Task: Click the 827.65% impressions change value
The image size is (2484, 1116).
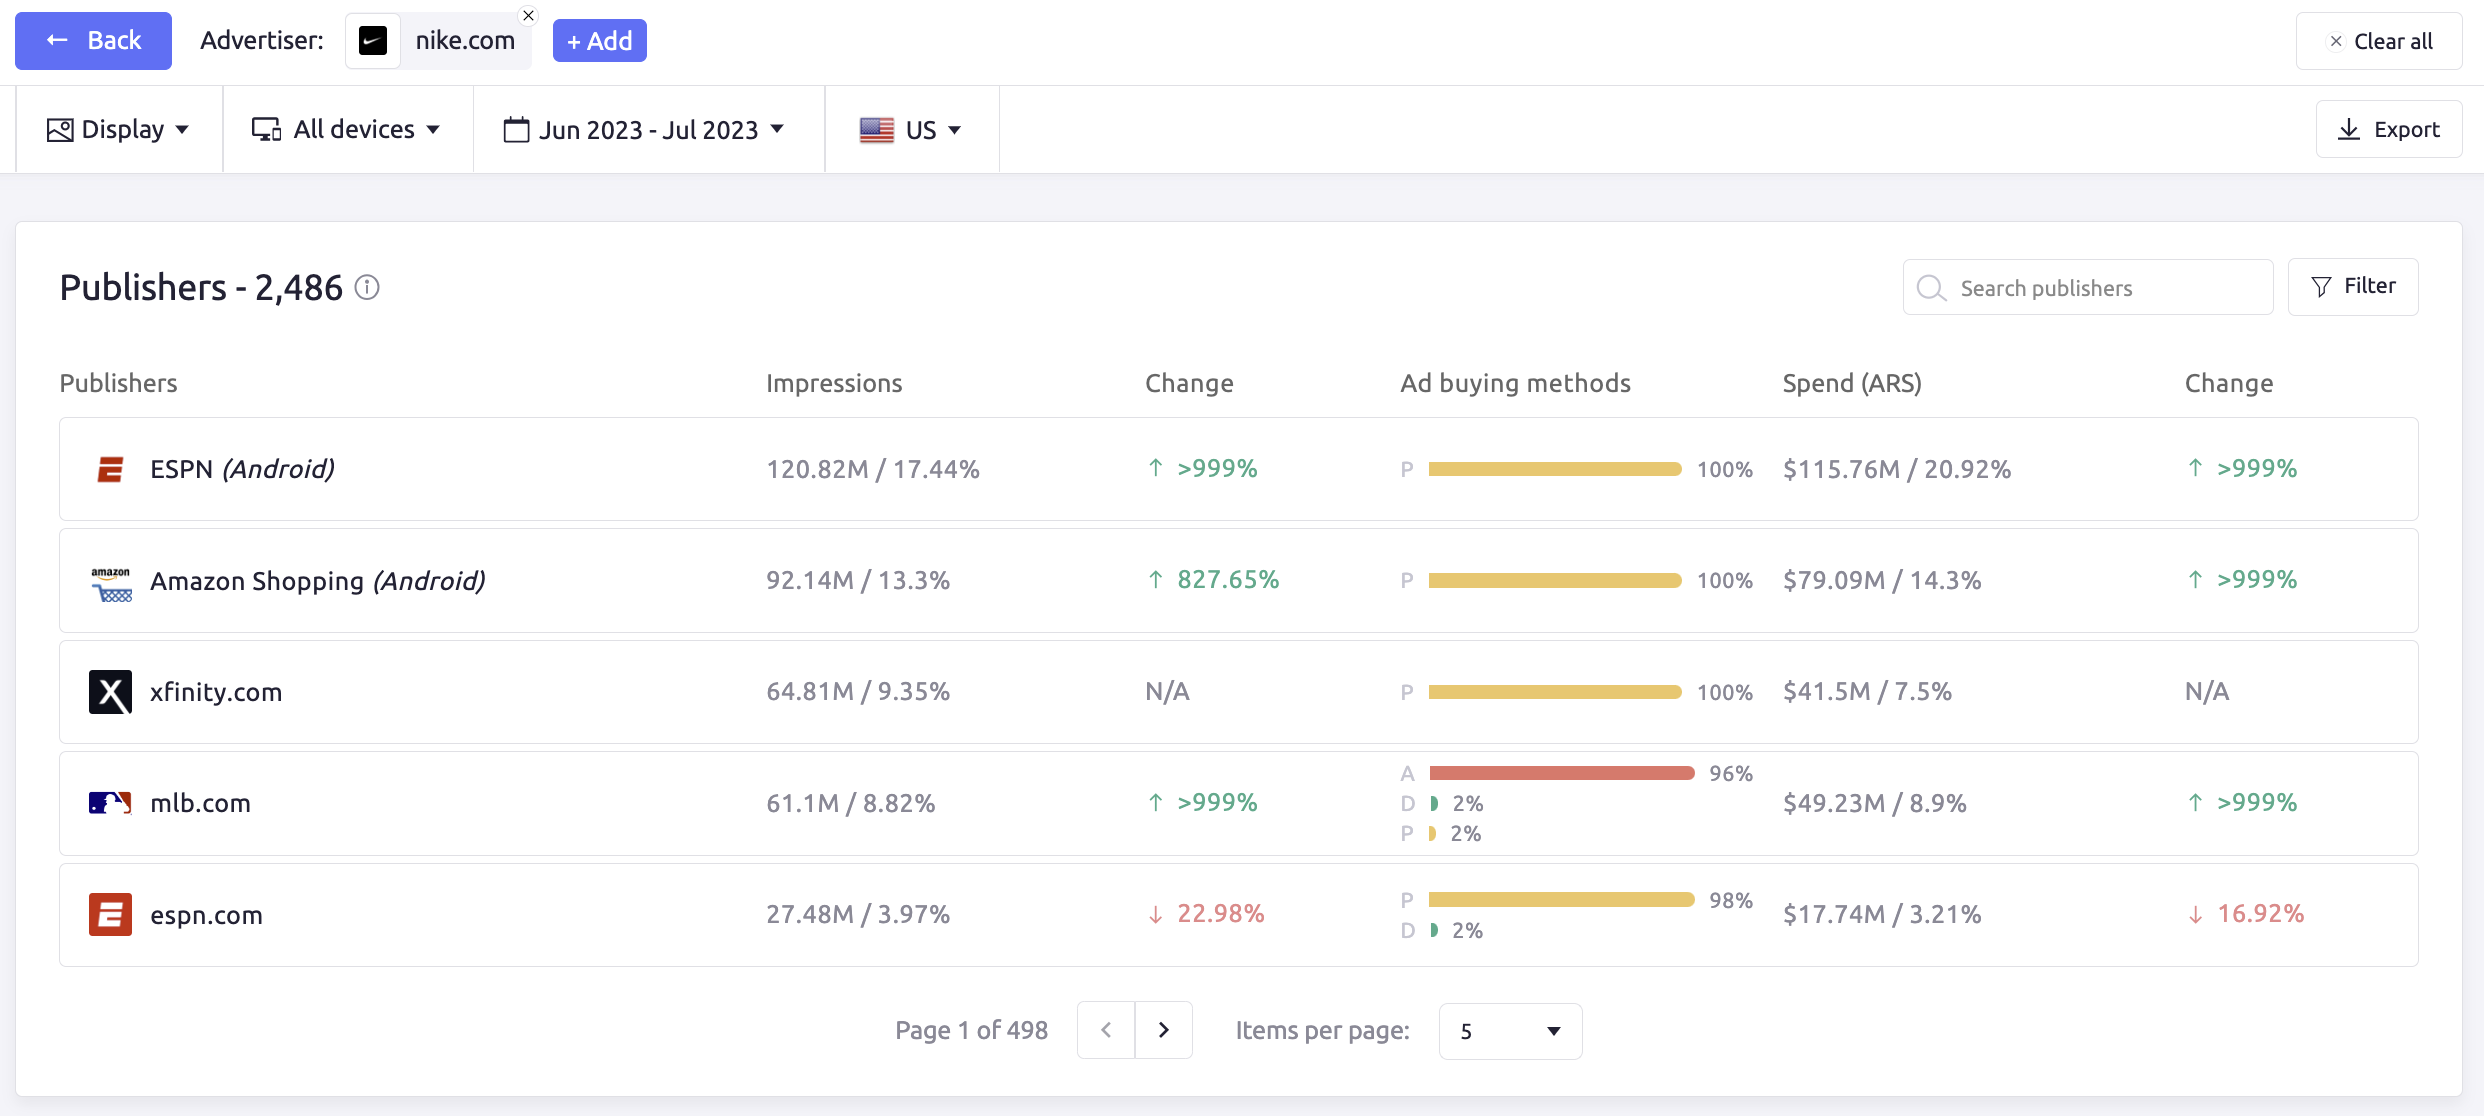Action: [1227, 580]
